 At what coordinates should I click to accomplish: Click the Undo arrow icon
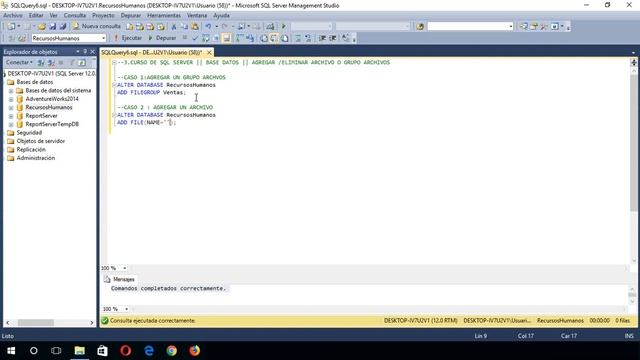[x=208, y=27]
